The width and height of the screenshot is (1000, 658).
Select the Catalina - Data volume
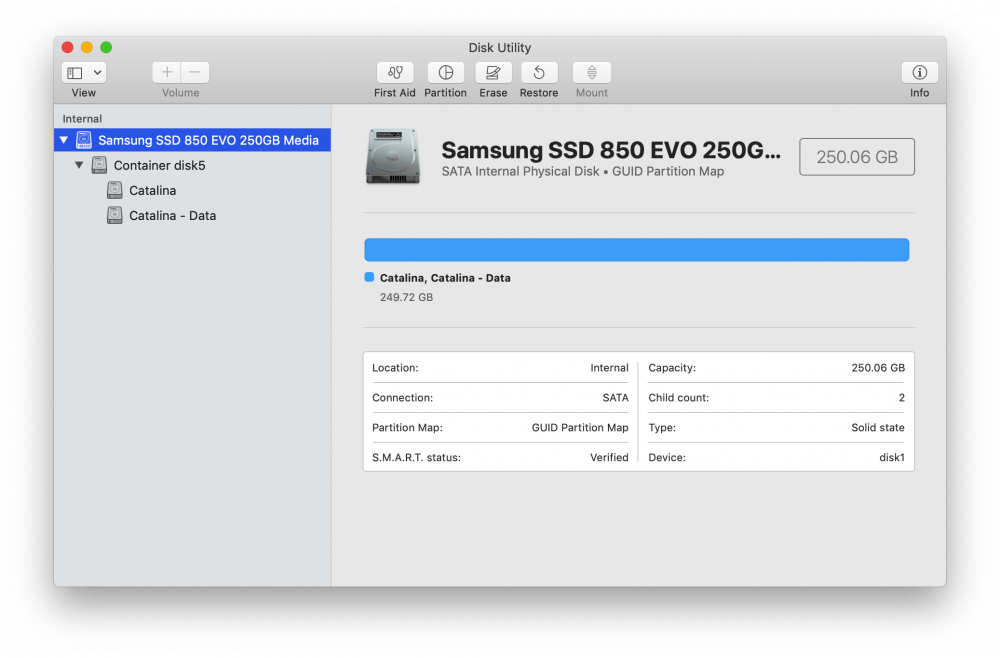tap(193, 216)
